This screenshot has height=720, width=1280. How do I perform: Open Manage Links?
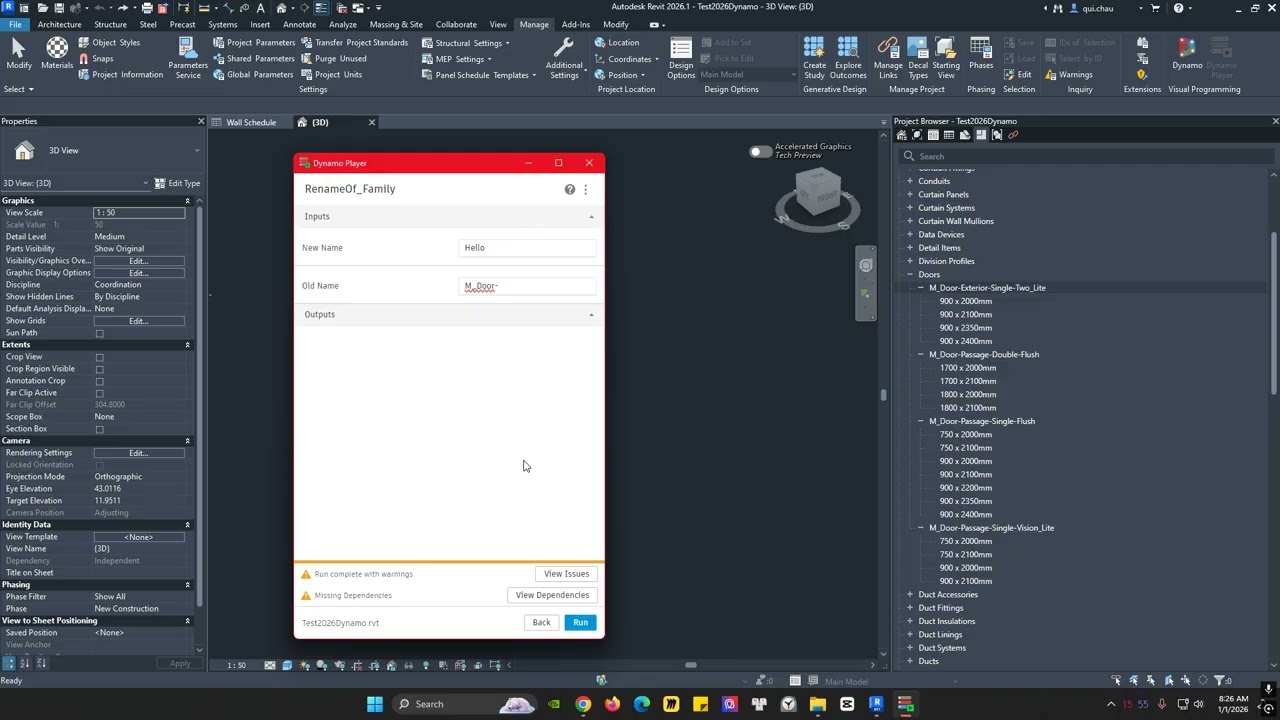pyautogui.click(x=888, y=59)
